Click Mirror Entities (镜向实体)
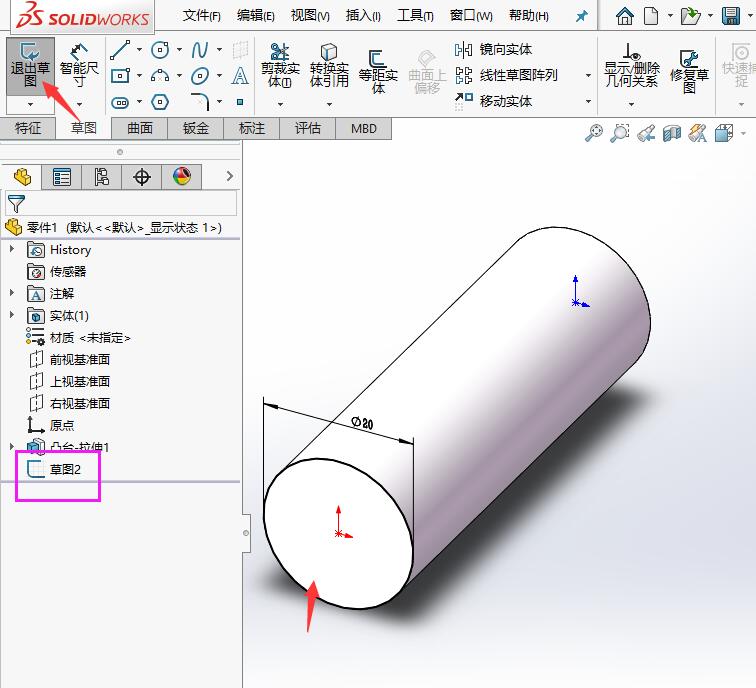756x688 pixels. pos(493,49)
